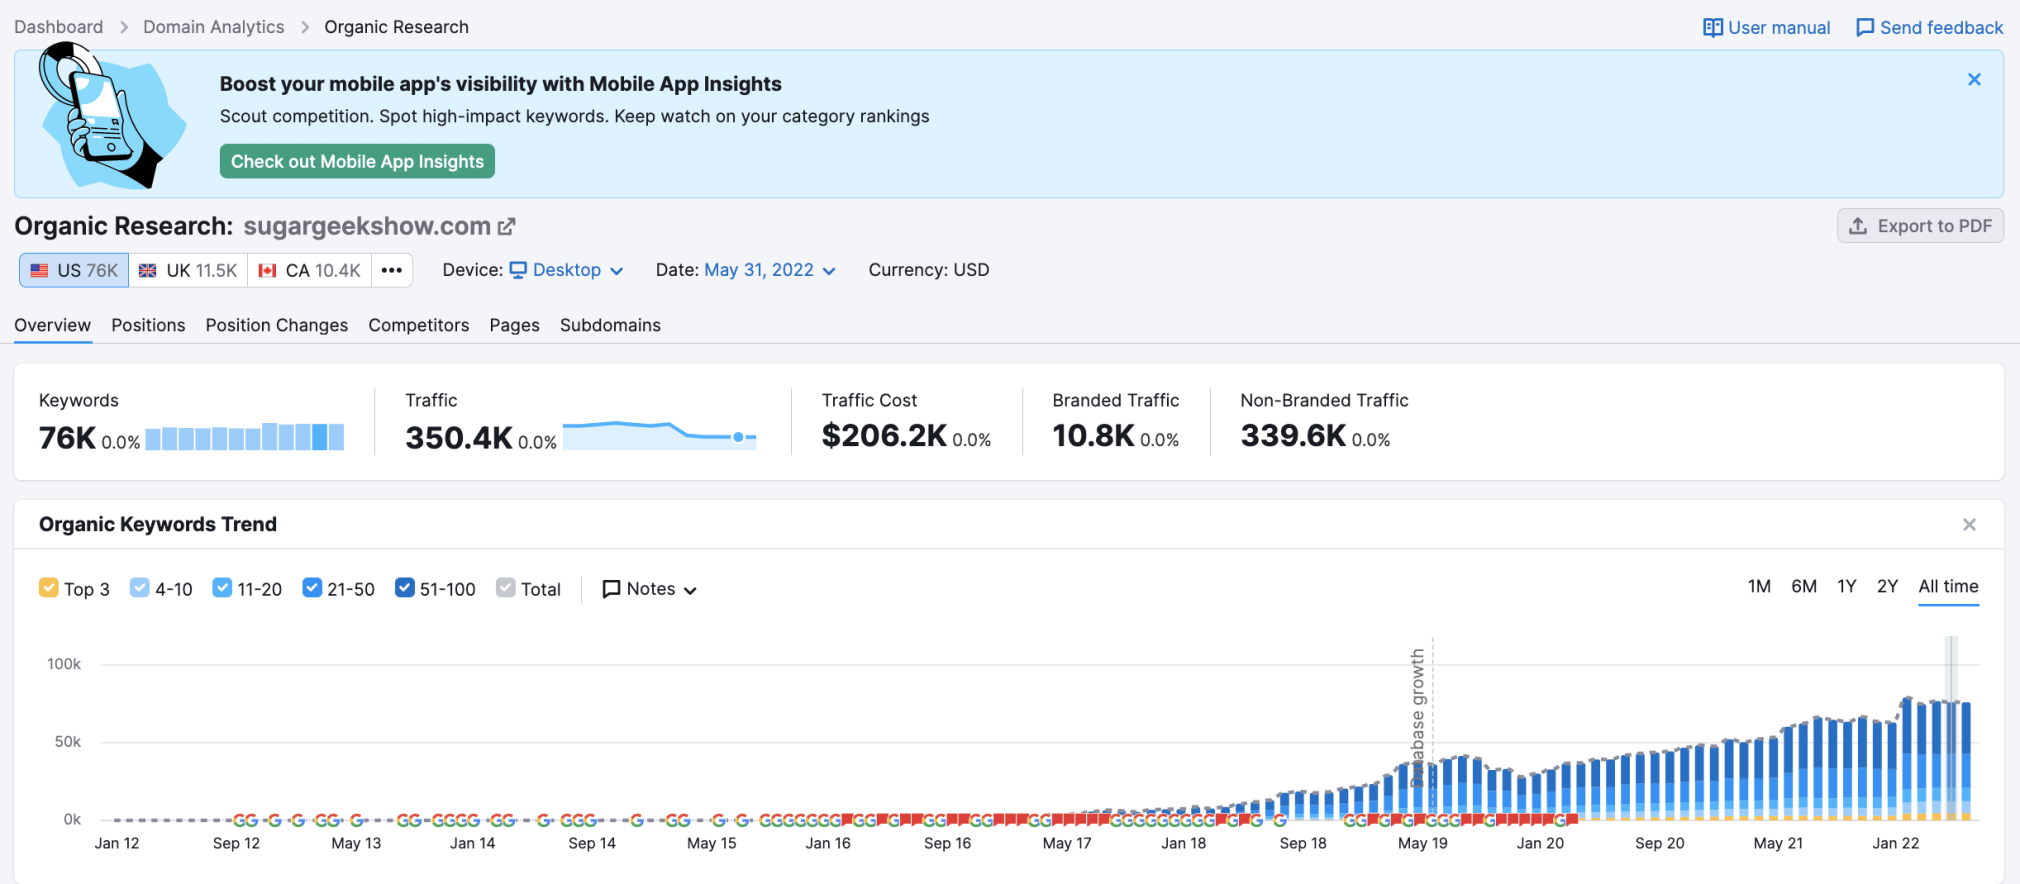The image size is (2020, 884).
Task: Open more databases ellipsis menu
Action: pos(392,270)
